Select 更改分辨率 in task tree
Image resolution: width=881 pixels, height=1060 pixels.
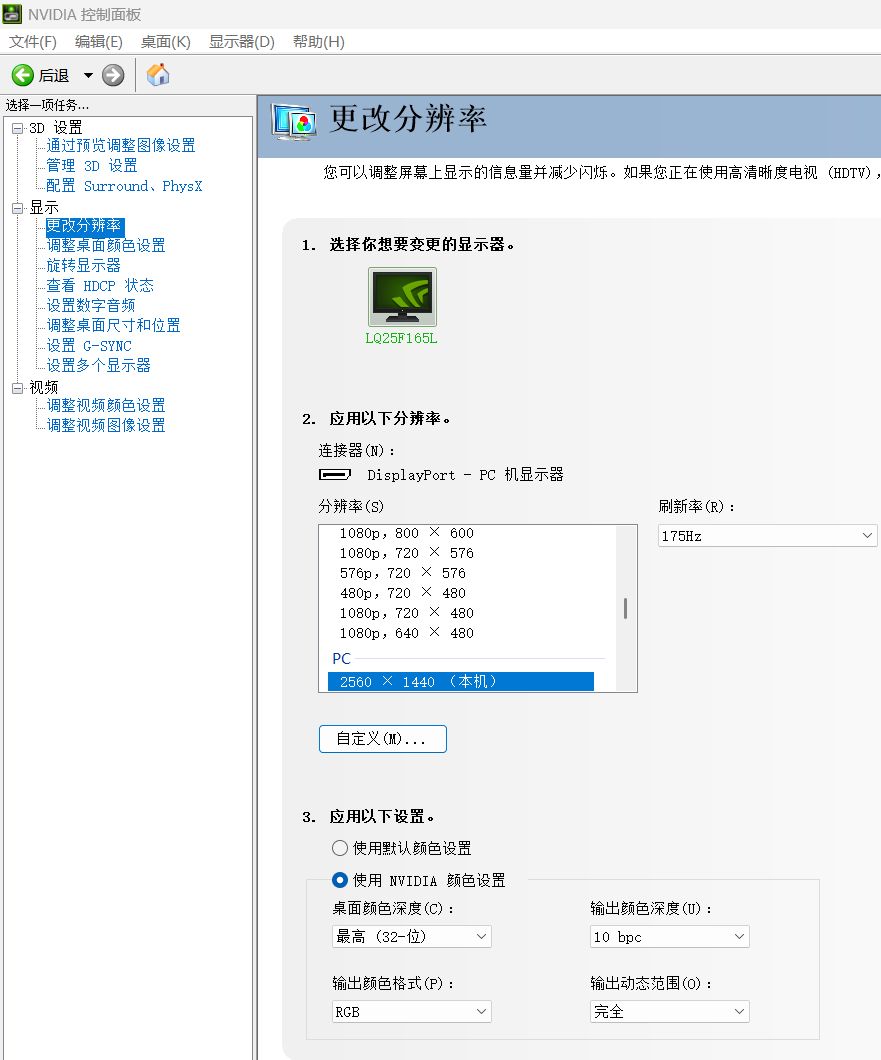[85, 225]
